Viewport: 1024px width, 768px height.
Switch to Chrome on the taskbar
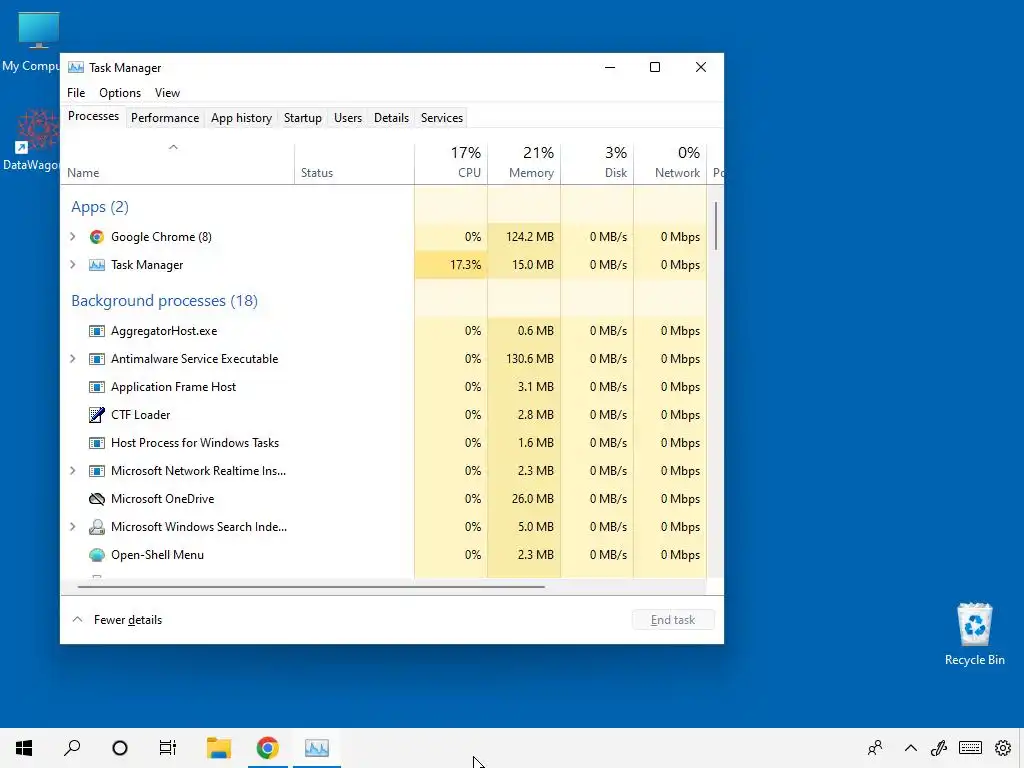pos(267,748)
